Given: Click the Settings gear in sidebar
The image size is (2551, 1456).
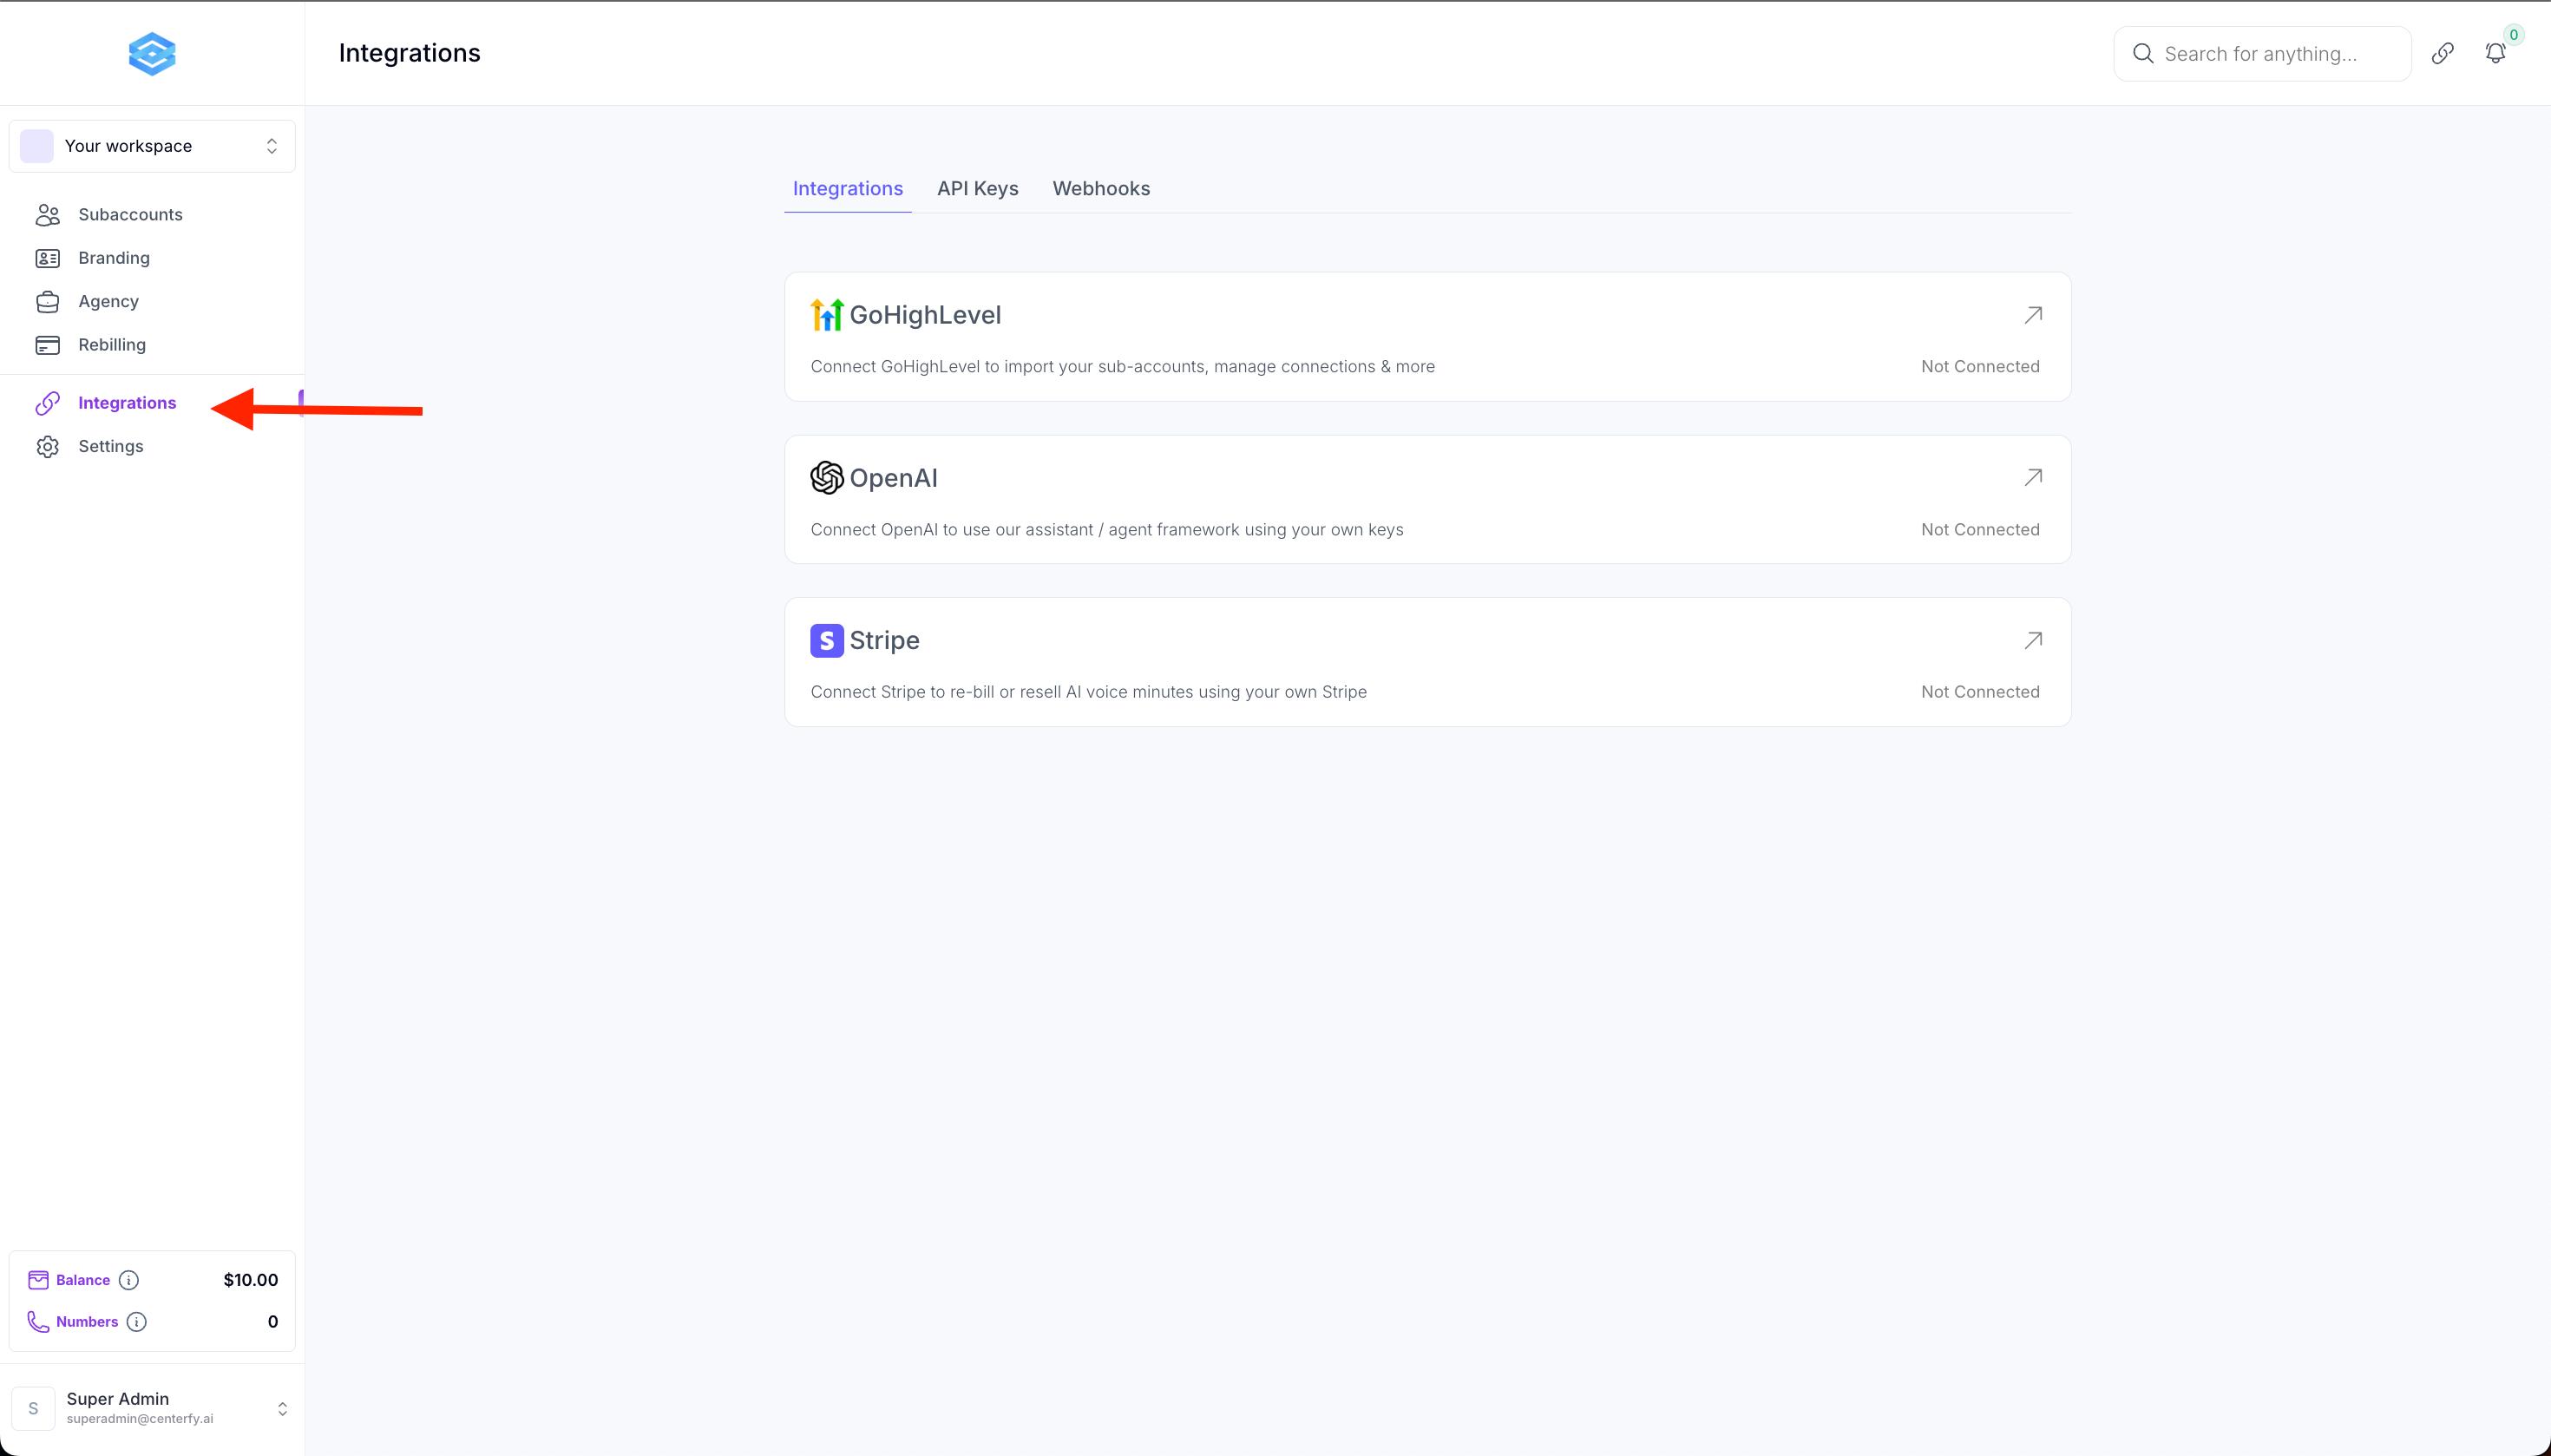Looking at the screenshot, I should pos(48,446).
